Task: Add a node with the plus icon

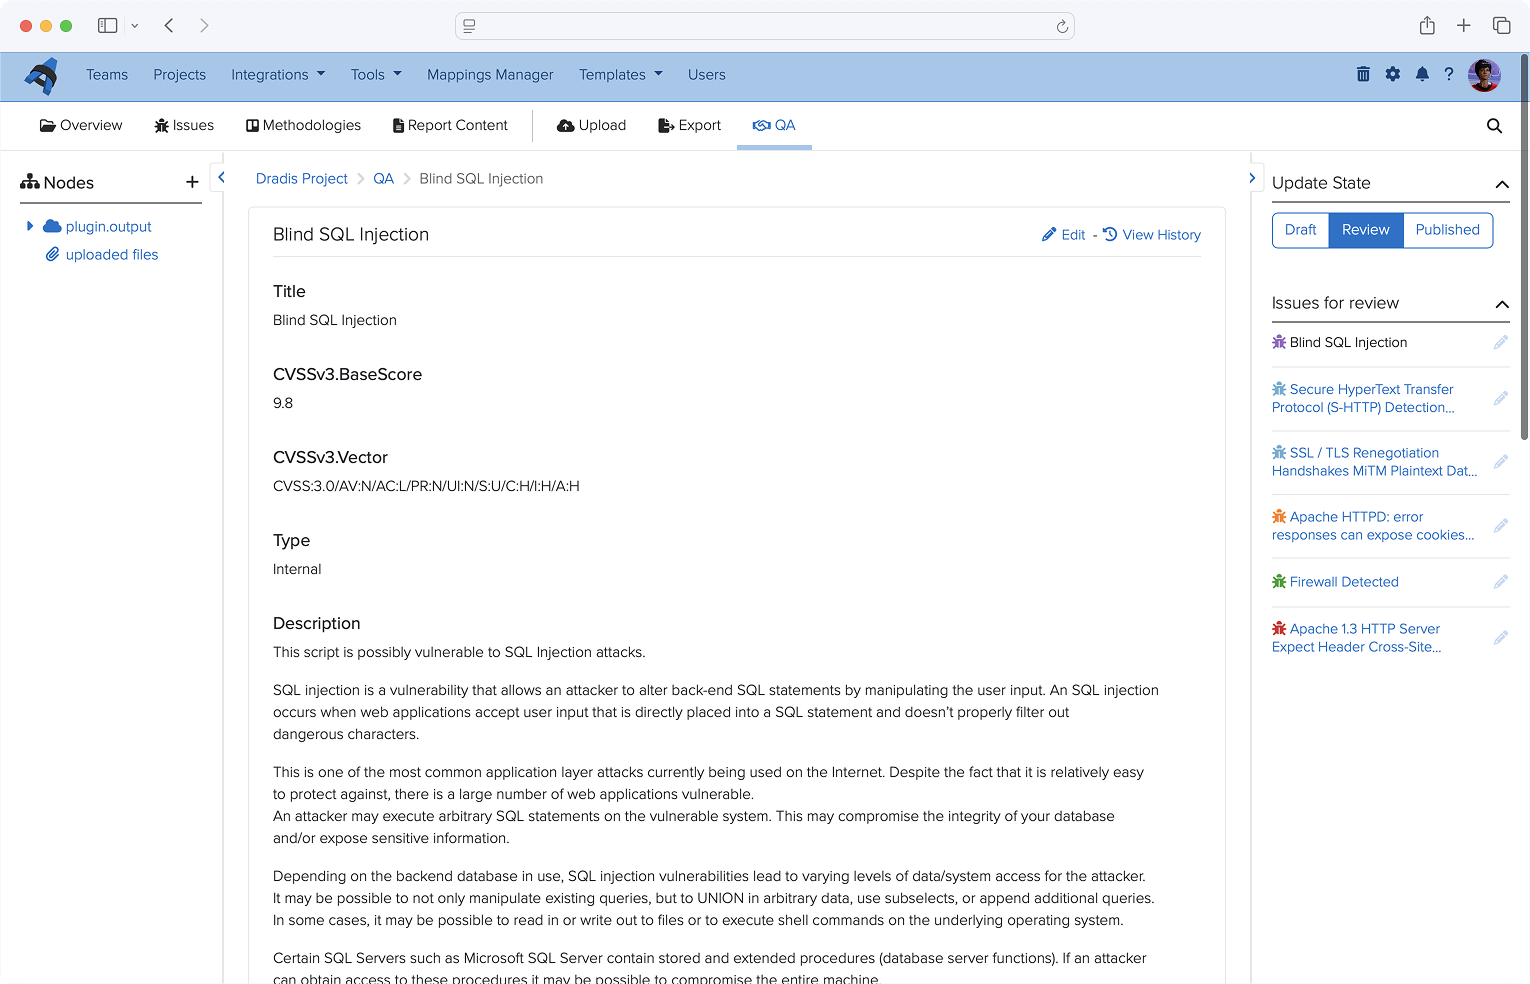Action: coord(191,182)
